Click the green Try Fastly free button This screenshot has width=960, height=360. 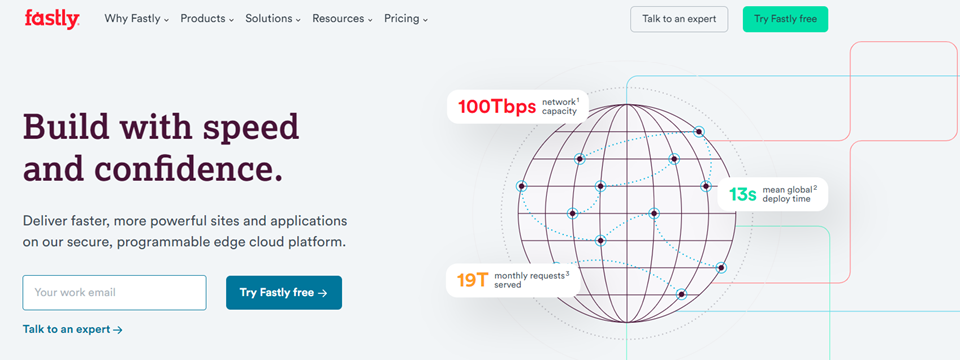point(786,19)
